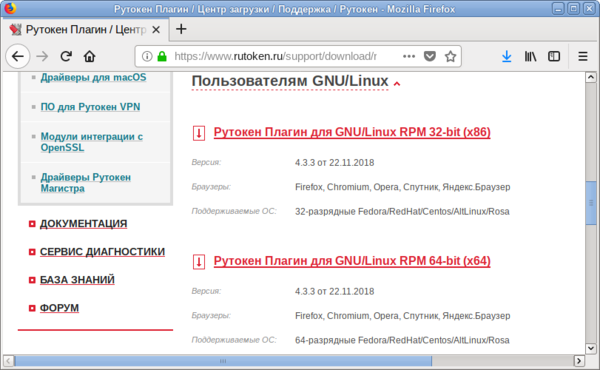Open the Firefox hamburger menu
This screenshot has width=600, height=370.
click(x=583, y=57)
